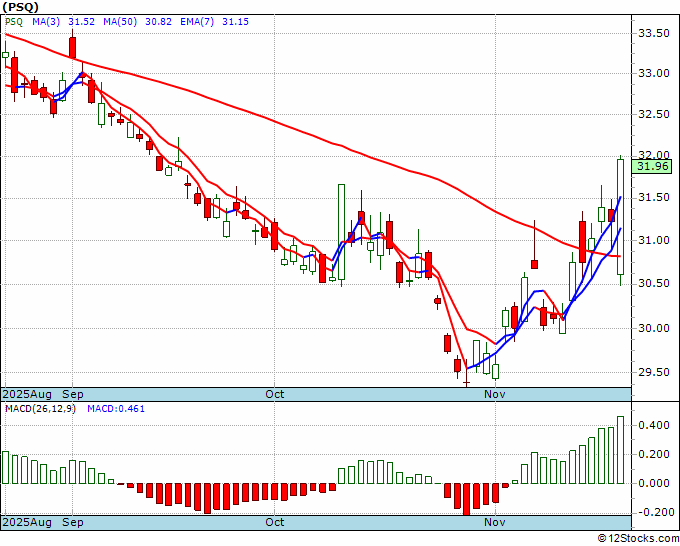Screen dimensions: 680x546
Task: Click 2025Aug on the price chart date axis
Action: coord(27,394)
